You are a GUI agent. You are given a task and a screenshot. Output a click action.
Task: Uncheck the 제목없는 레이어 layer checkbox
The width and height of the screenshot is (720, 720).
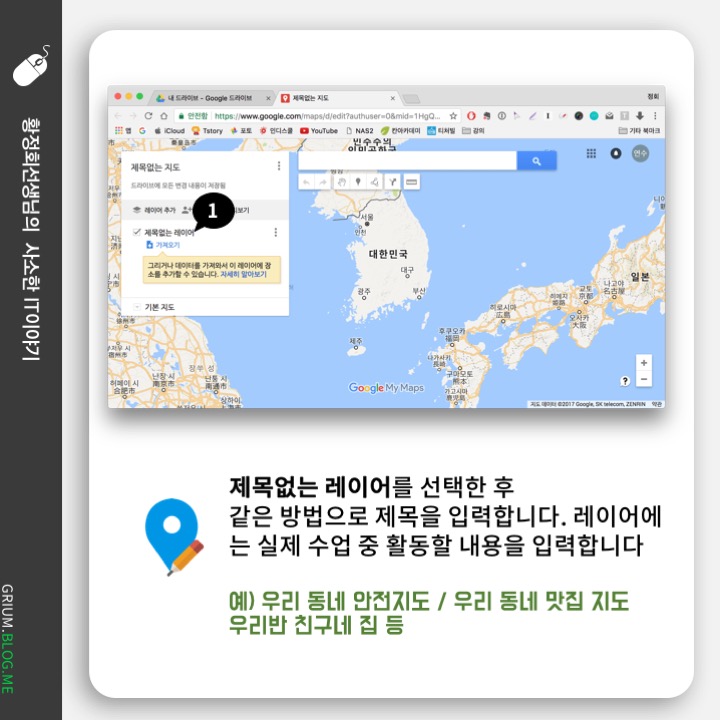(x=137, y=232)
